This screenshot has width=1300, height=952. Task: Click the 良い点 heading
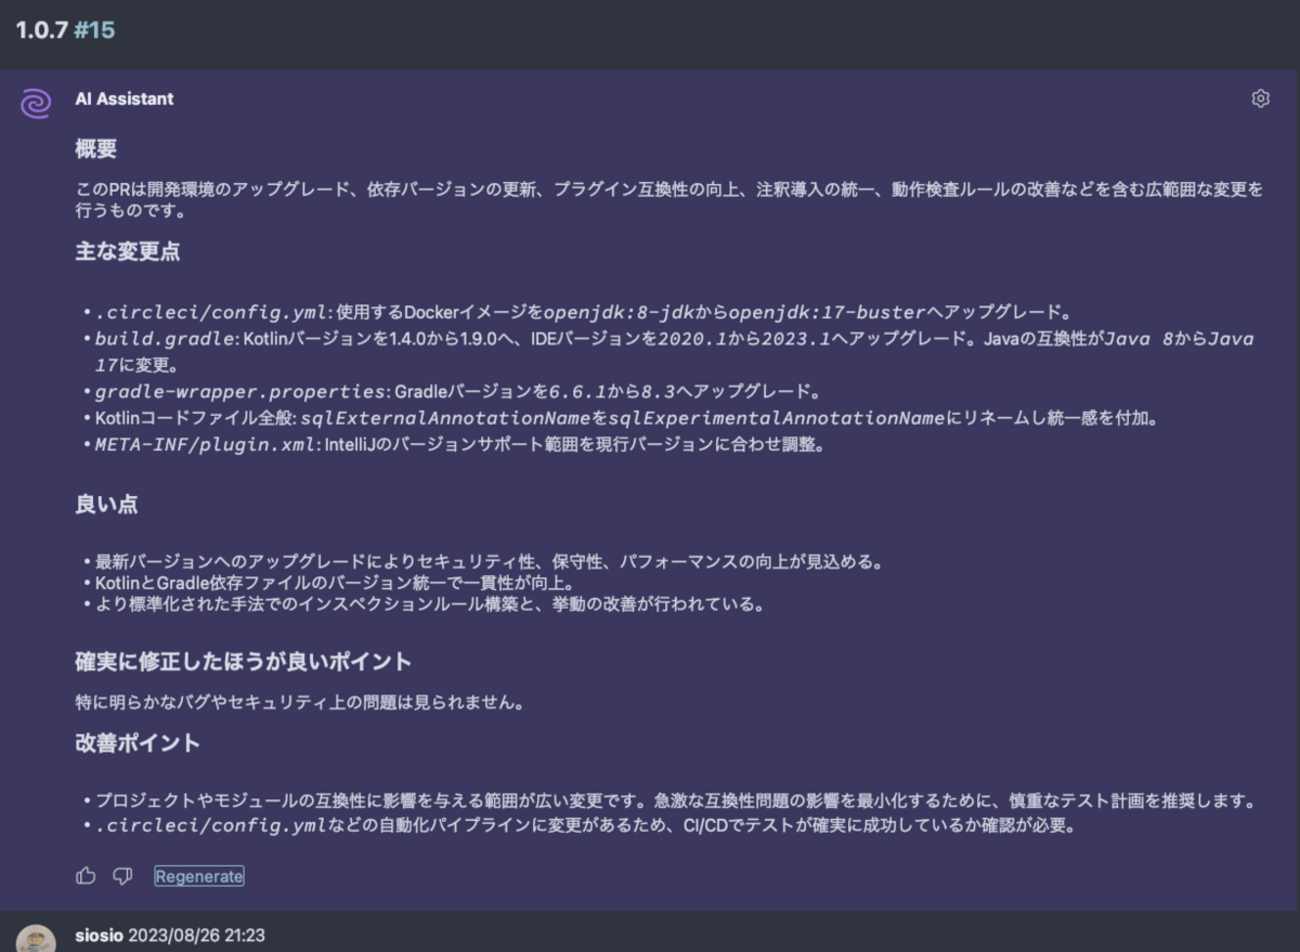pos(106,504)
